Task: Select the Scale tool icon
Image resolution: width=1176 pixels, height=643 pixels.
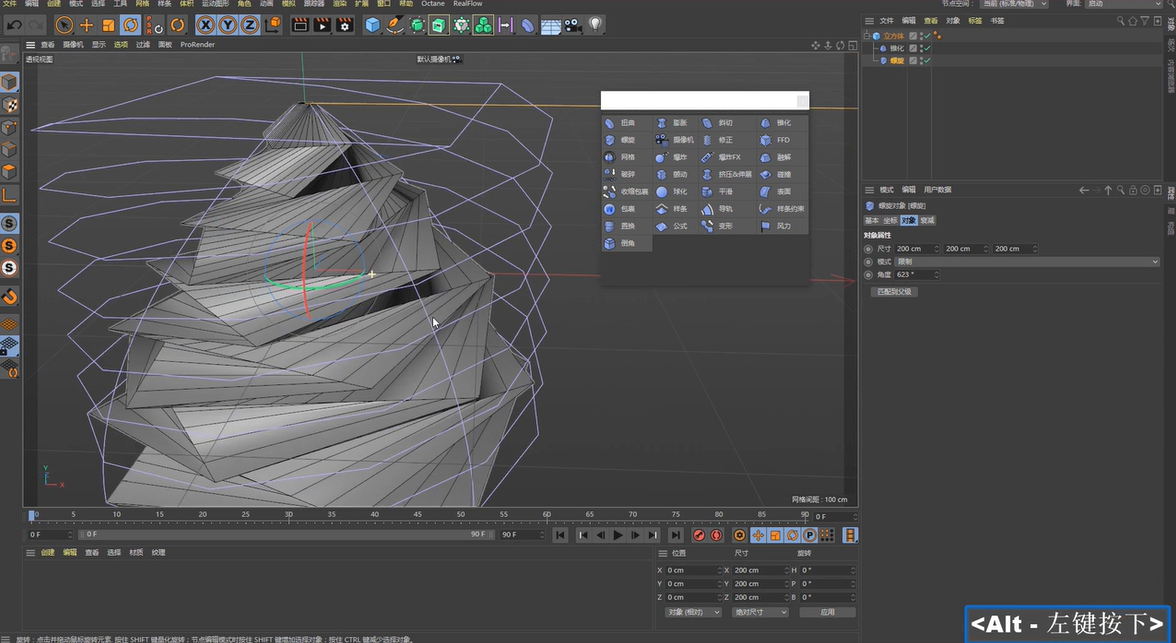Action: click(x=108, y=26)
